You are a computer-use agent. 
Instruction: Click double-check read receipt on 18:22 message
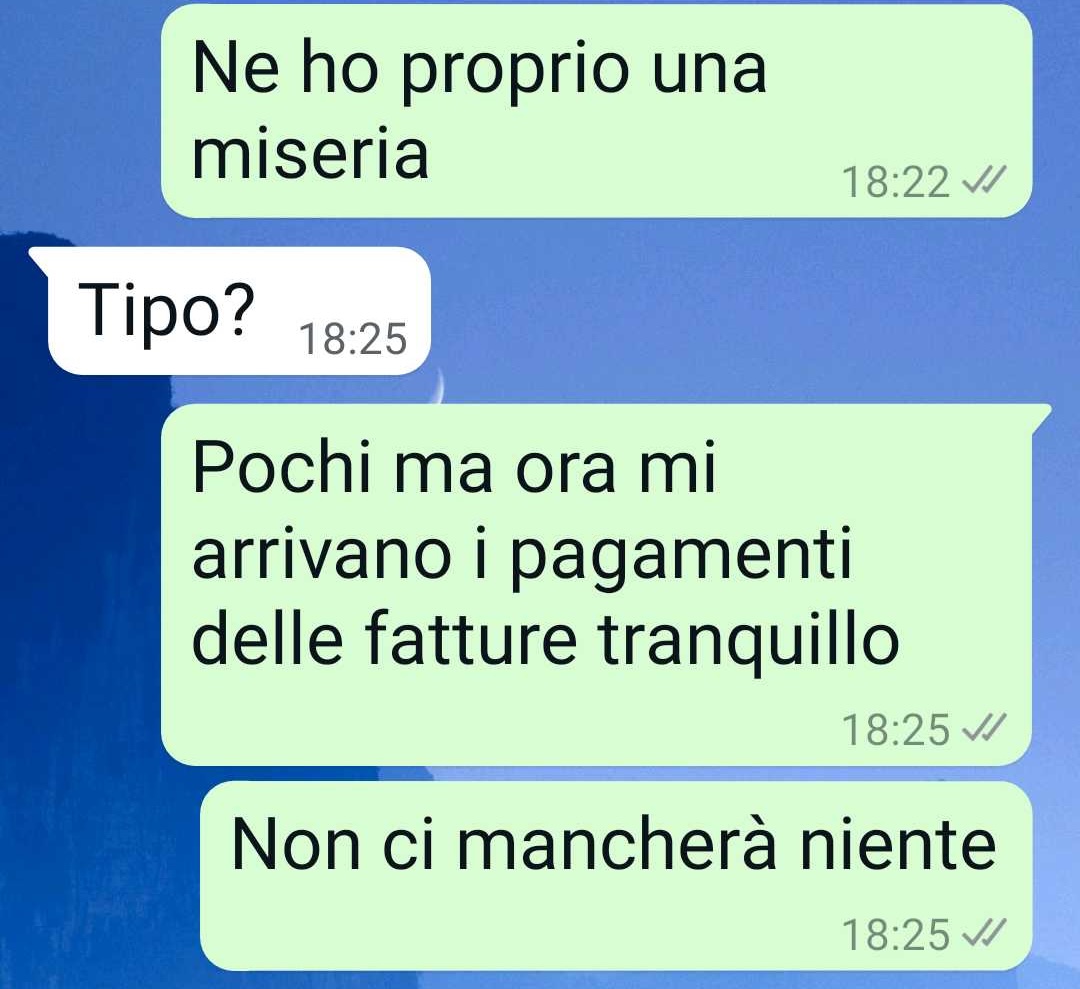click(x=984, y=180)
